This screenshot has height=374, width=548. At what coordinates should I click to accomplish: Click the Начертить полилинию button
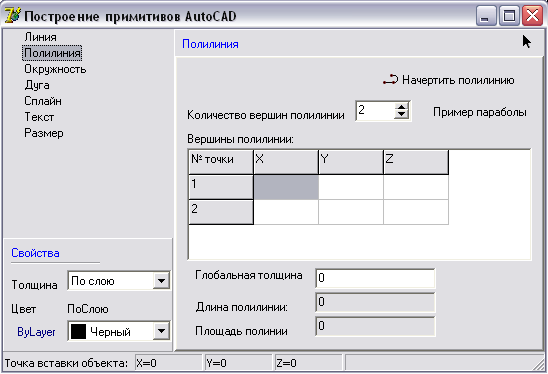click(449, 80)
